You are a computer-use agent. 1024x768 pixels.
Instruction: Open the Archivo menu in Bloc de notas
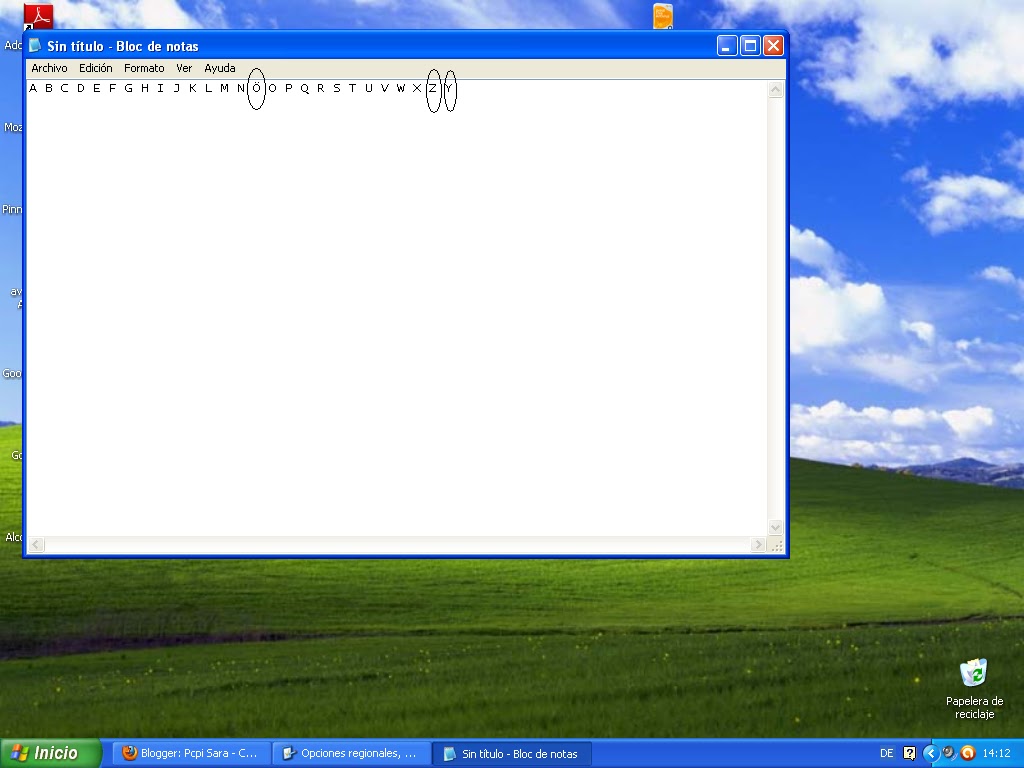pyautogui.click(x=49, y=68)
